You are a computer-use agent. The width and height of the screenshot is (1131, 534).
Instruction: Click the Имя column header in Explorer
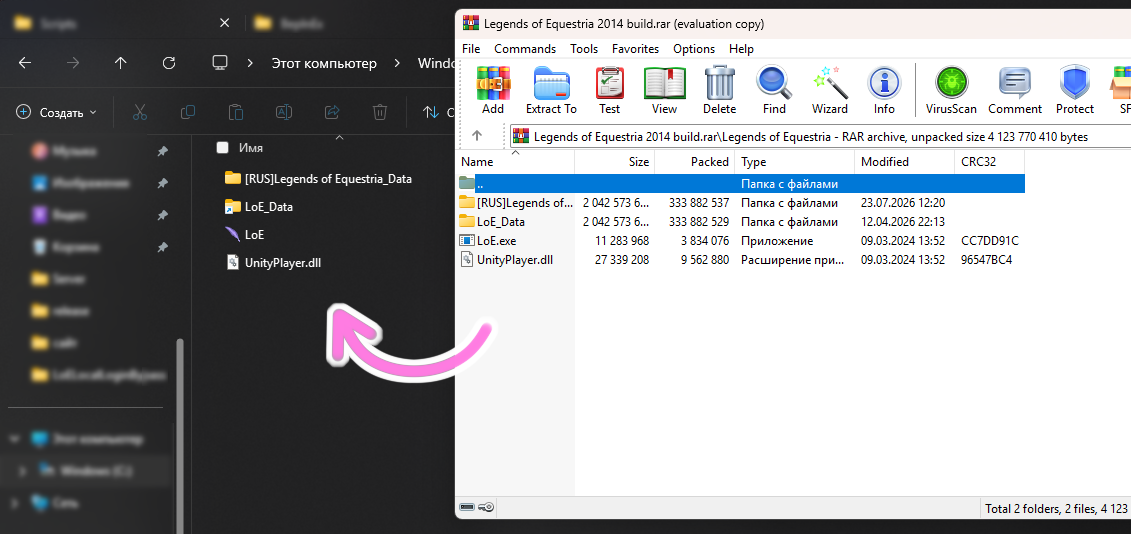pyautogui.click(x=251, y=148)
